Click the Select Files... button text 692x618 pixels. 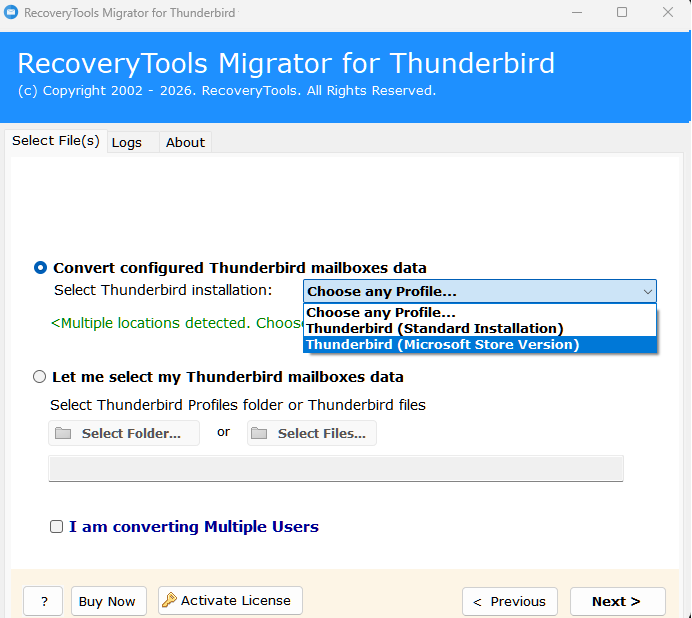coord(322,433)
